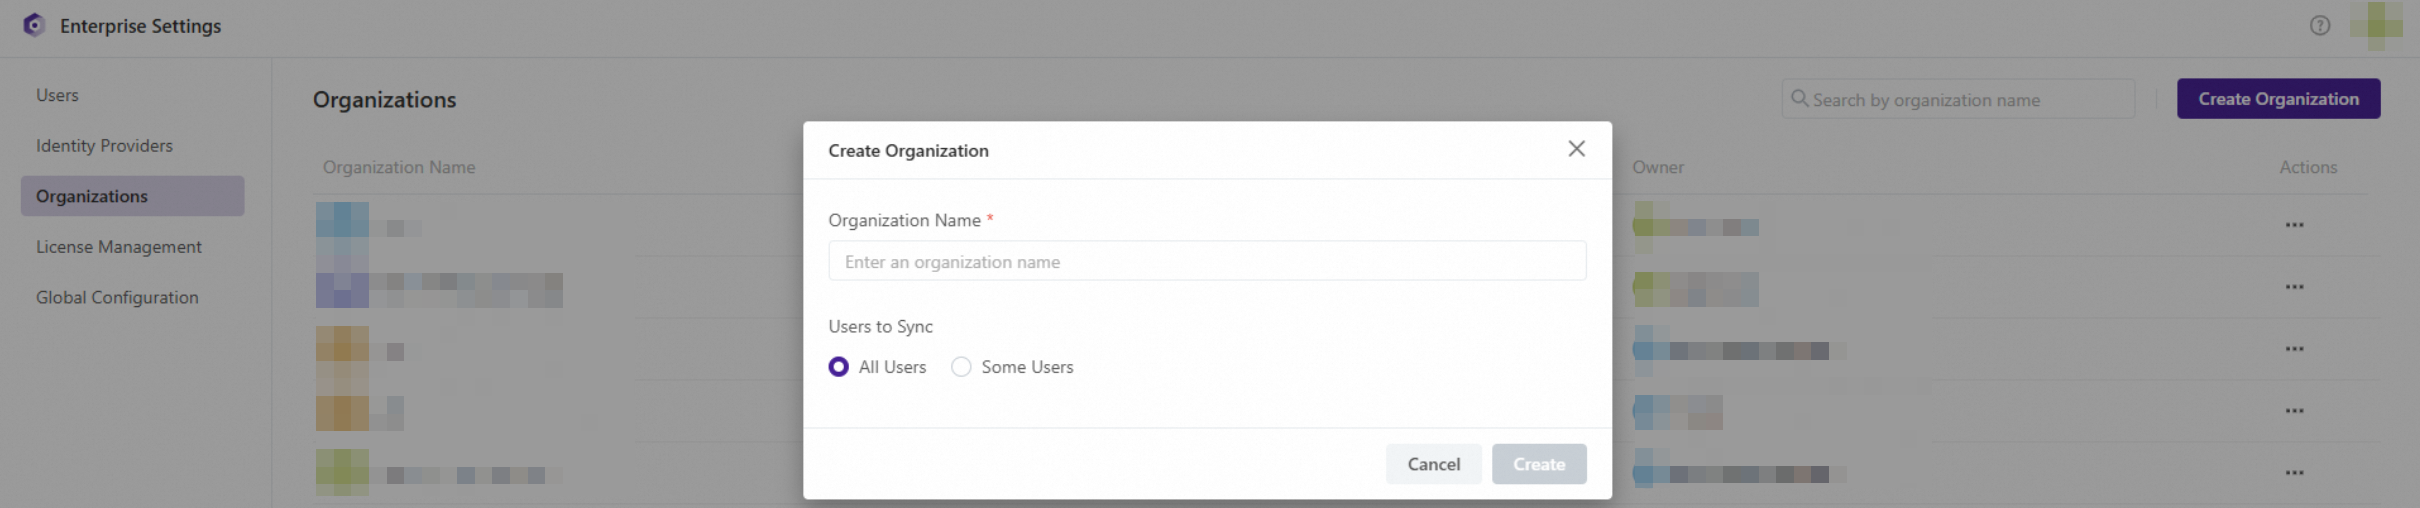Screen dimensions: 2420x508
Task: Close the Create Organization dialog
Action: 1576,149
